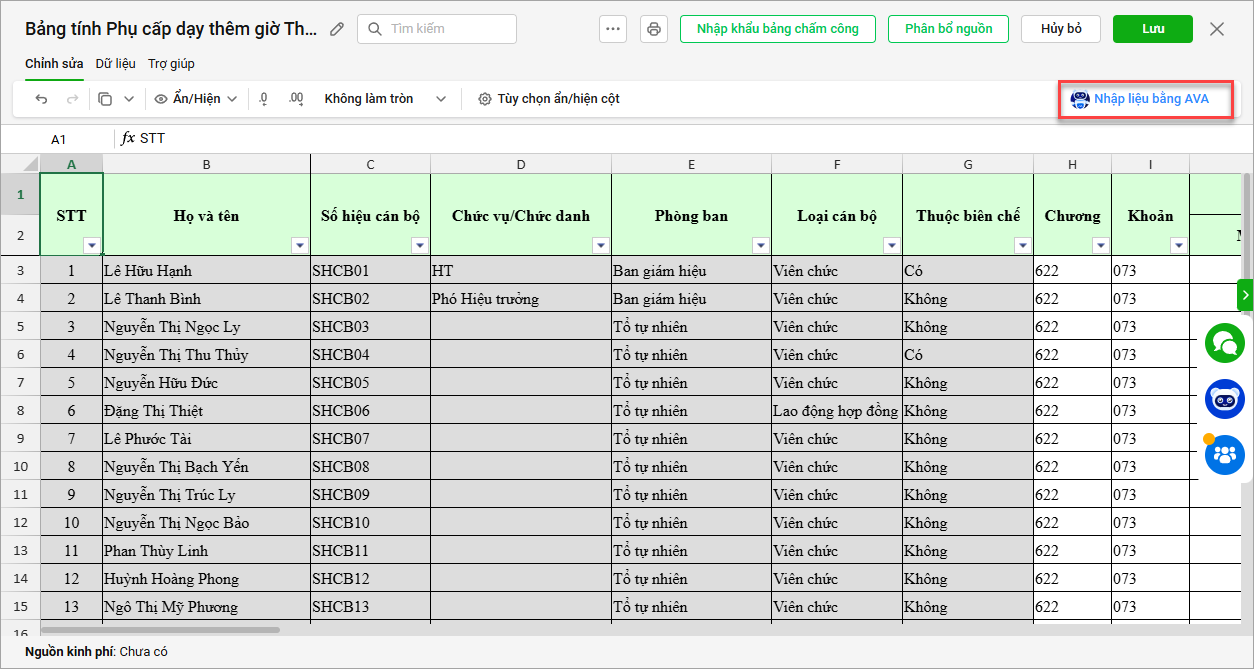Click the printer icon
1254x669 pixels.
point(654,29)
